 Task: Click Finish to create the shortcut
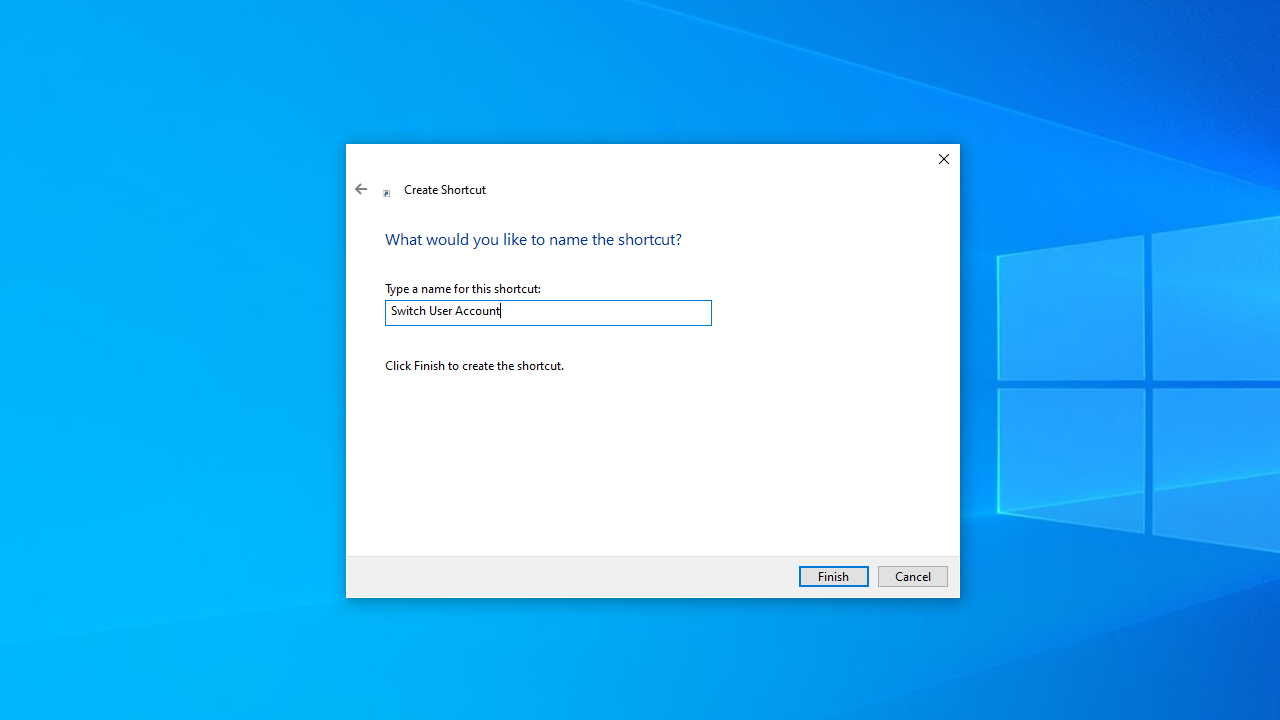pyautogui.click(x=833, y=576)
